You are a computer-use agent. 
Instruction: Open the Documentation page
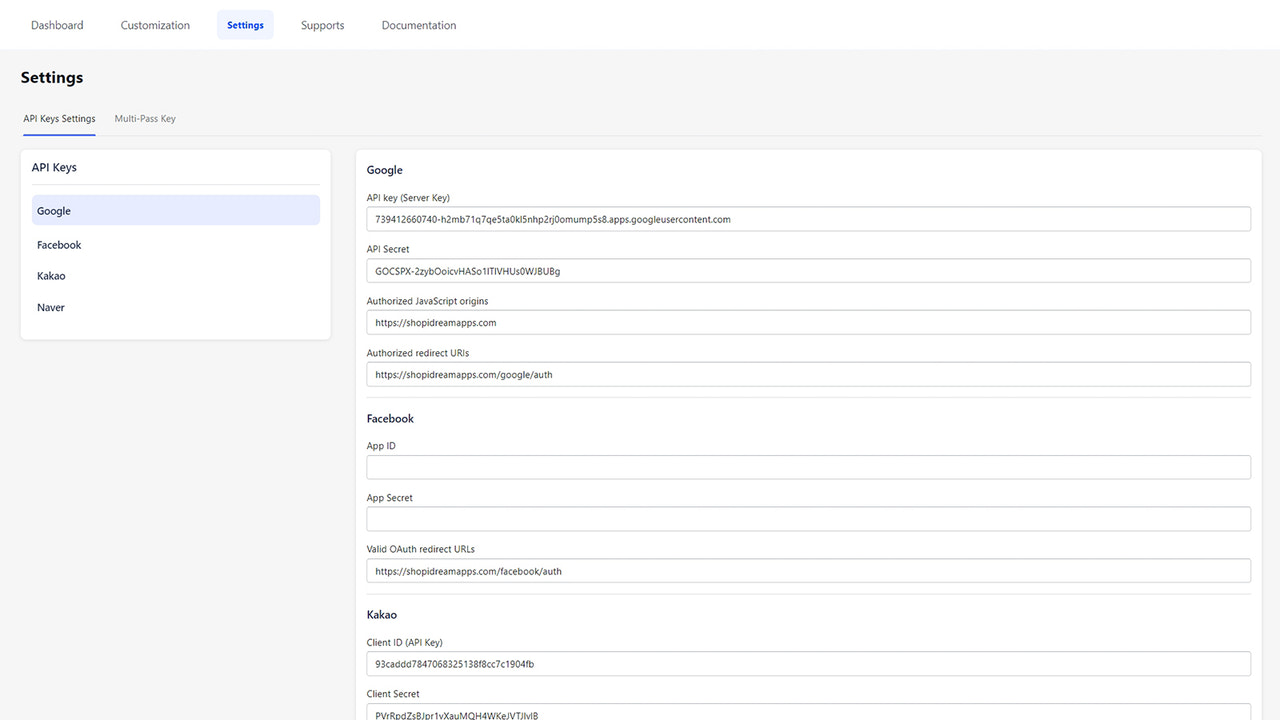[x=418, y=24]
